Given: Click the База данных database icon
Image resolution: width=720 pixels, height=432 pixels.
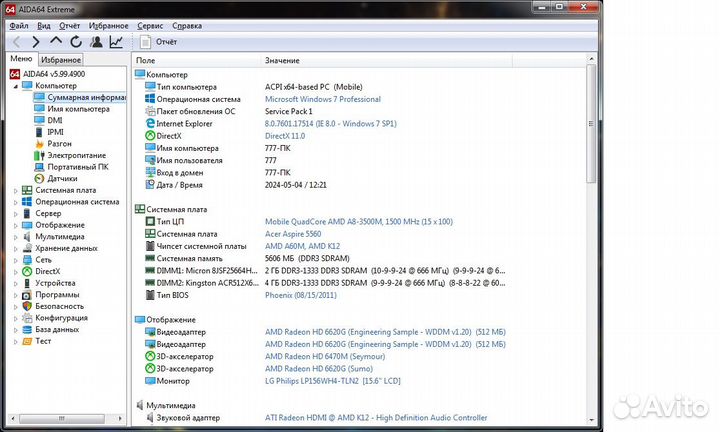Looking at the screenshot, I should [27, 330].
